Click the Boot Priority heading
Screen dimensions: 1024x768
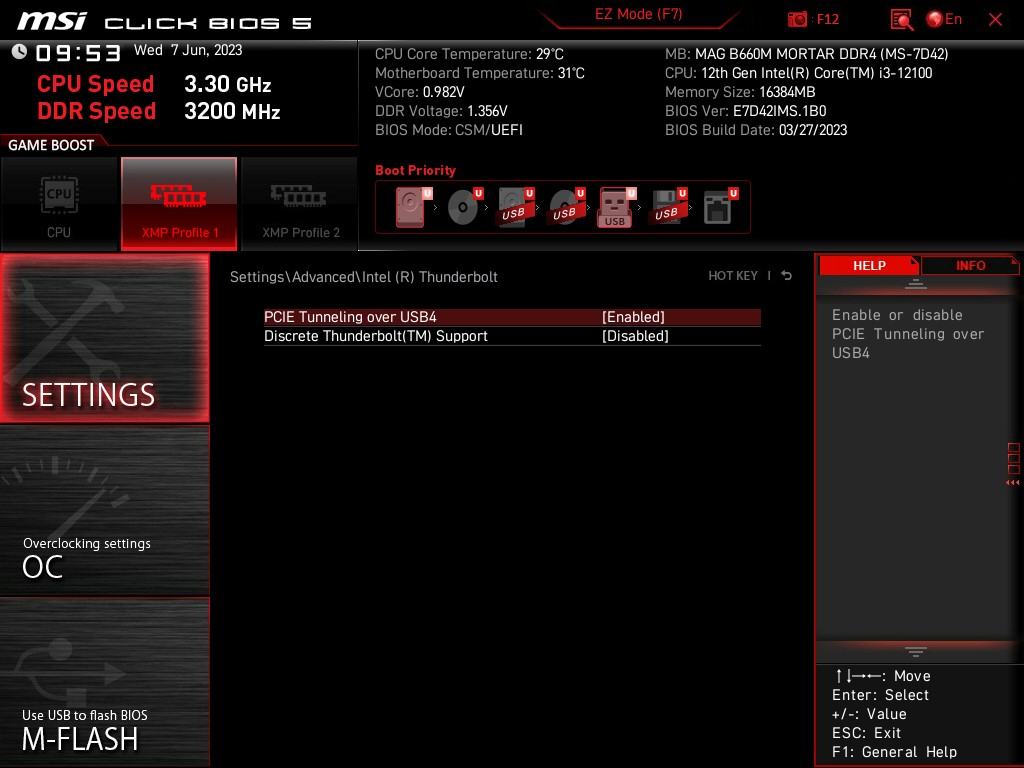click(415, 170)
